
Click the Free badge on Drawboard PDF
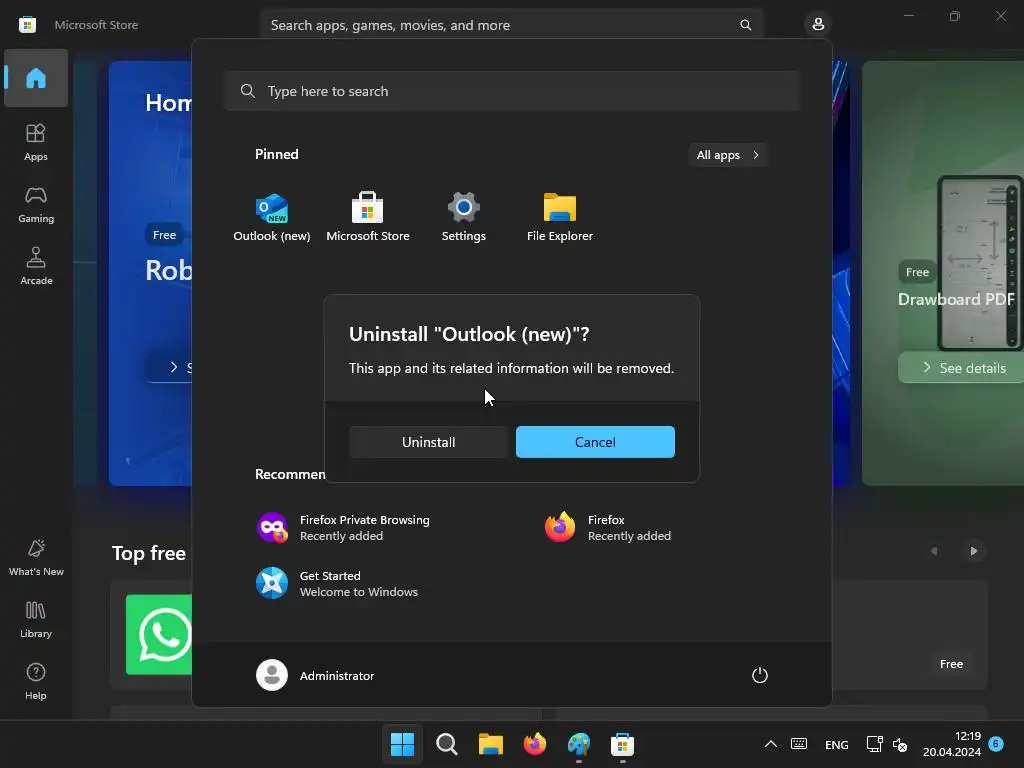(917, 272)
